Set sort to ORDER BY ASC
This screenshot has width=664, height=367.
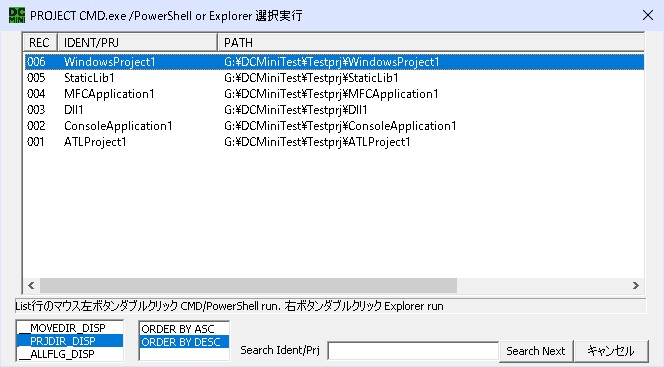click(184, 329)
